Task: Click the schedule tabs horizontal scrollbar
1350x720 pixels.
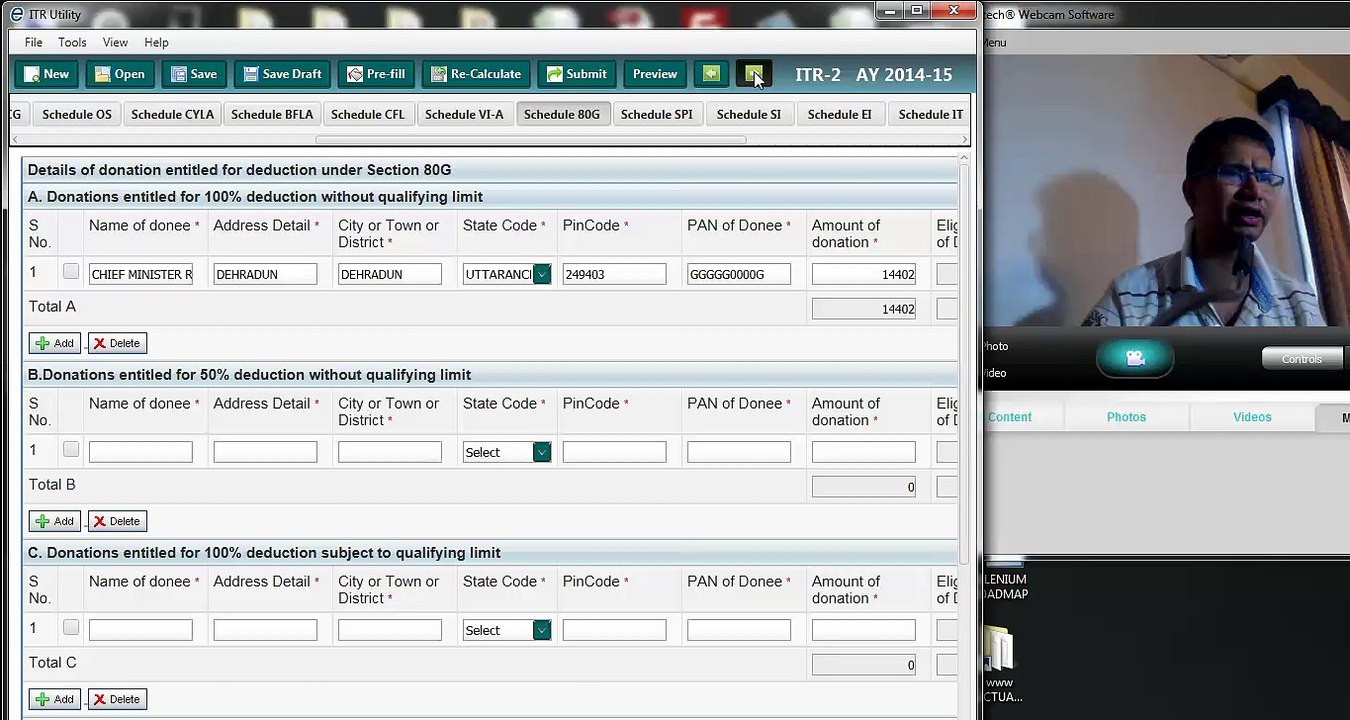Action: [x=530, y=140]
